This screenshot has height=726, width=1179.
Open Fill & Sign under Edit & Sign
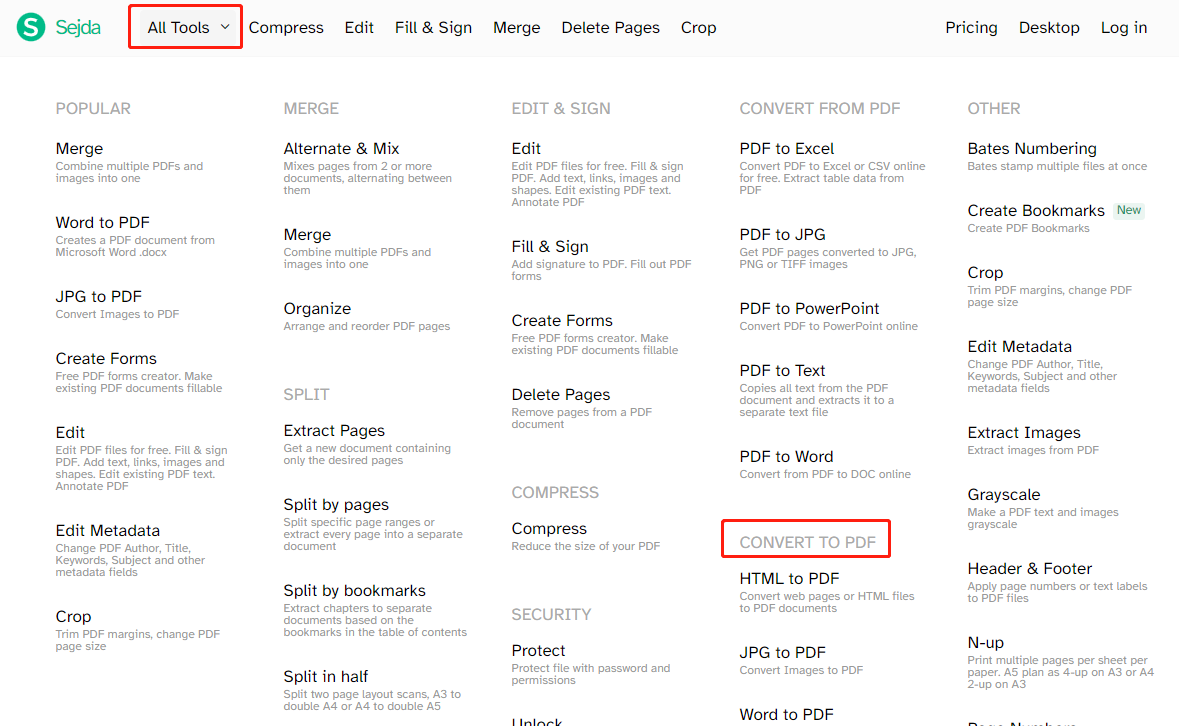point(550,247)
